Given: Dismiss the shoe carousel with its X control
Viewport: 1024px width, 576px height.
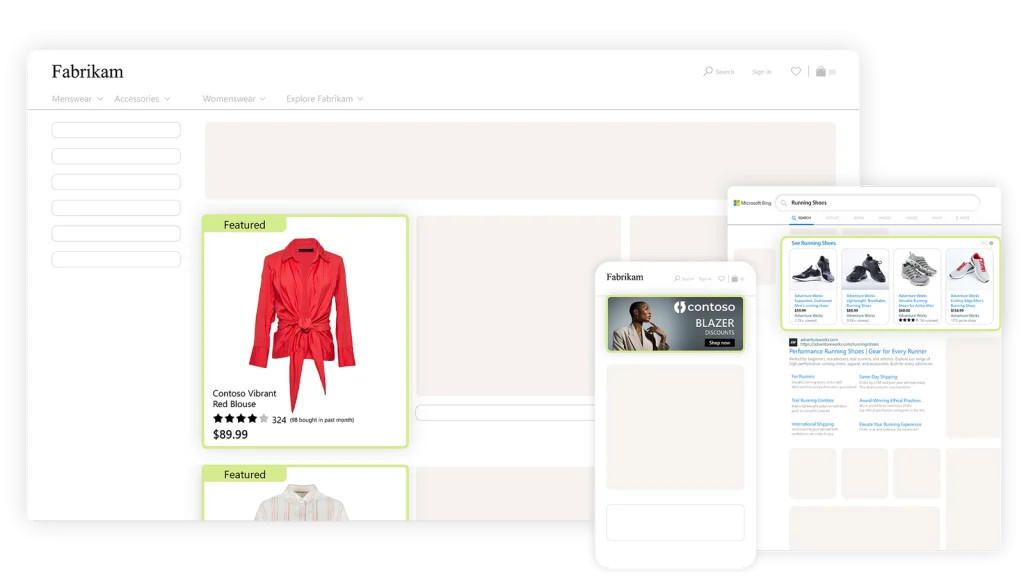Looking at the screenshot, I should (x=982, y=243).
